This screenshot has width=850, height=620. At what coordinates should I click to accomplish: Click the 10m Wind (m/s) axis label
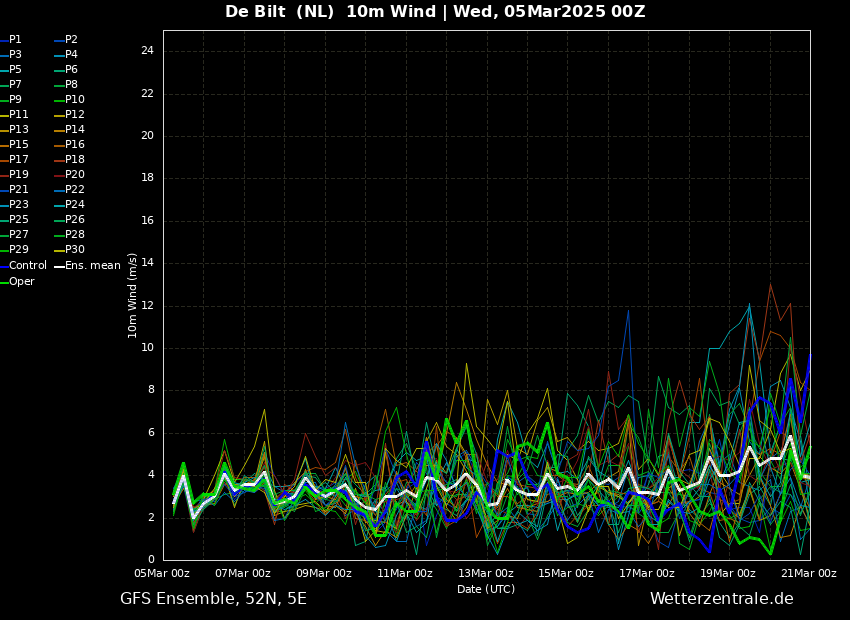(x=133, y=295)
